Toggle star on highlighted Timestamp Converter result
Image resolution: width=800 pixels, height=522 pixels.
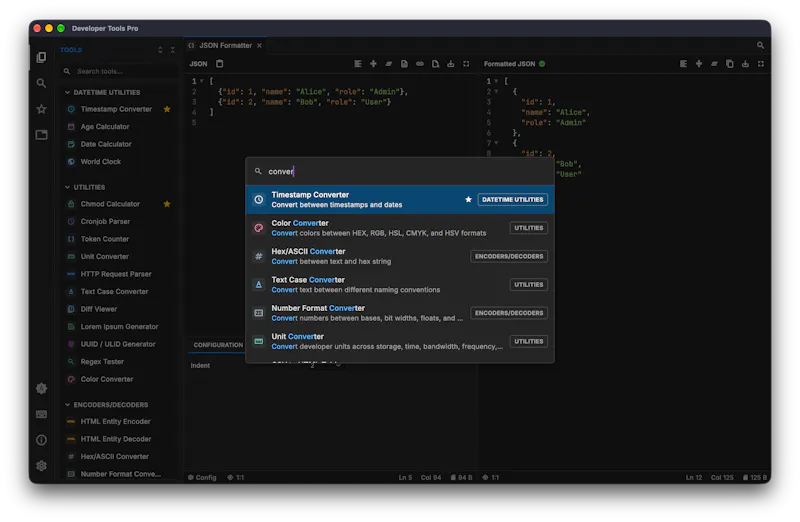coord(468,200)
